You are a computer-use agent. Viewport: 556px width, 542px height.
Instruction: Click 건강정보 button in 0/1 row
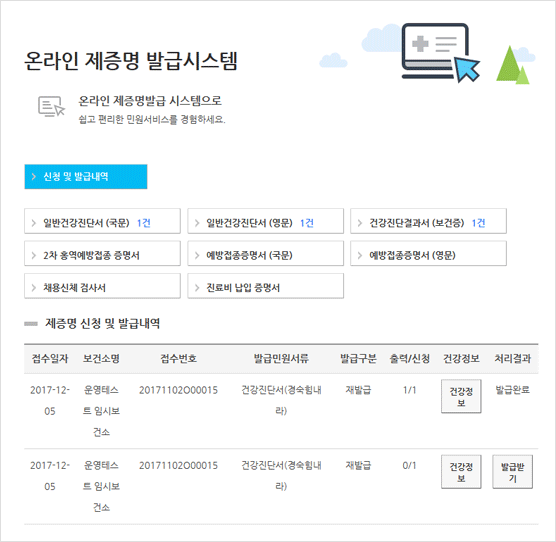tap(461, 472)
